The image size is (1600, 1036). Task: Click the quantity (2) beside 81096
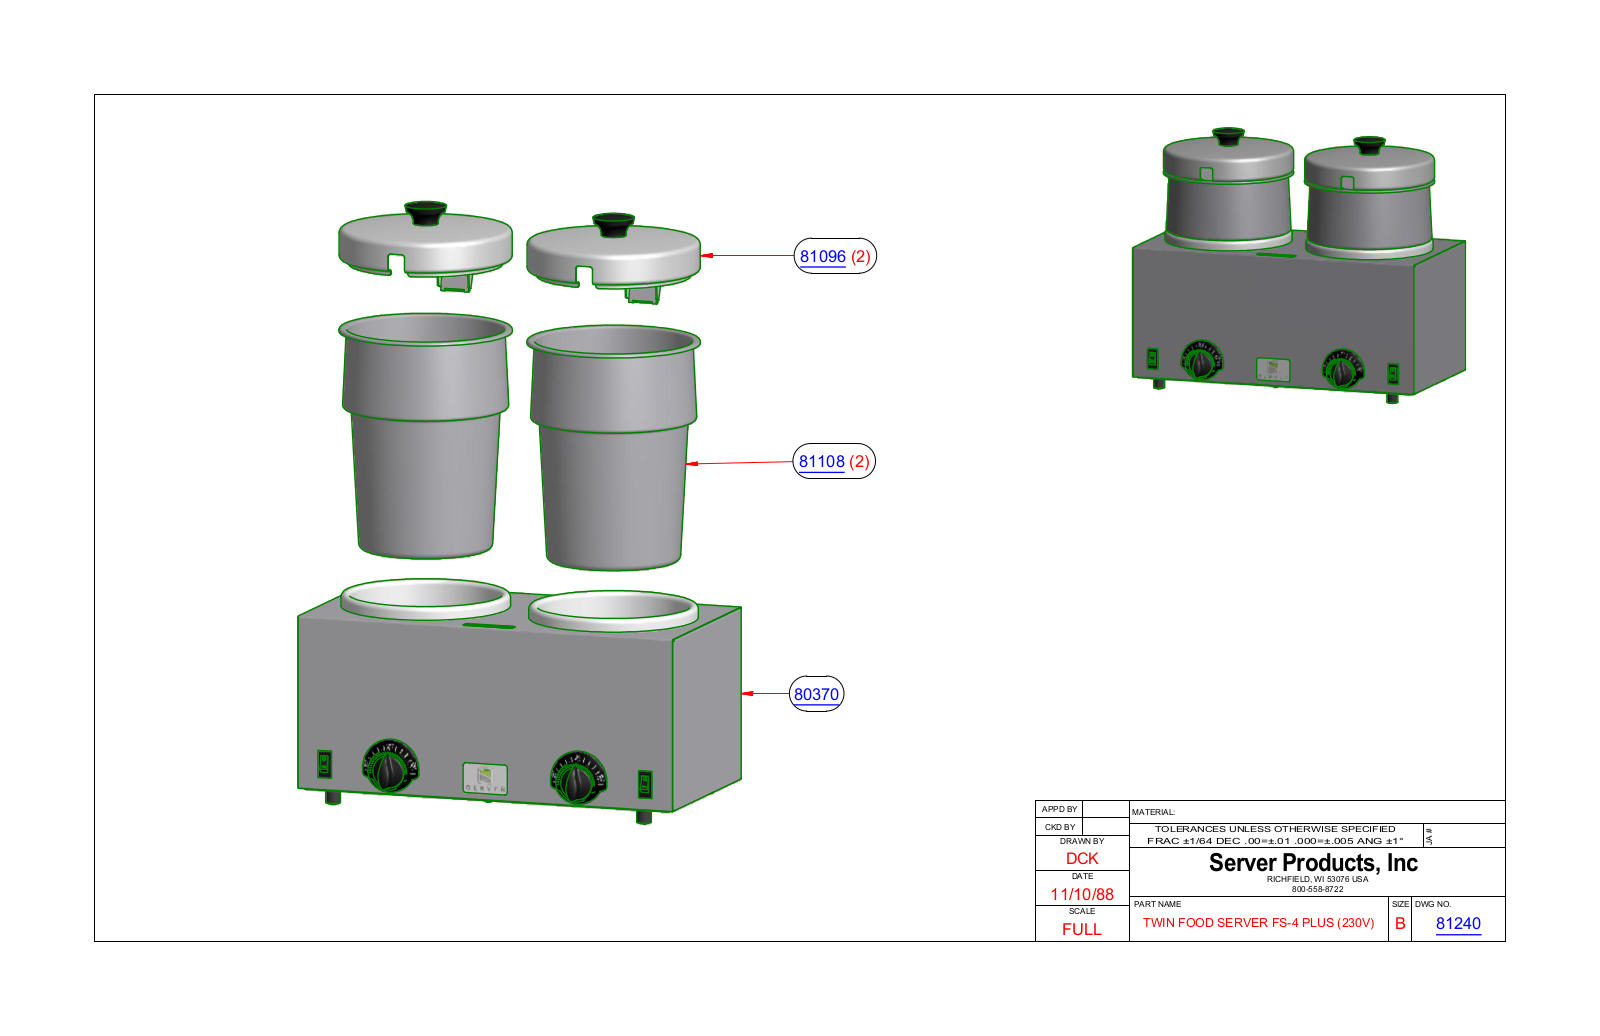(860, 256)
